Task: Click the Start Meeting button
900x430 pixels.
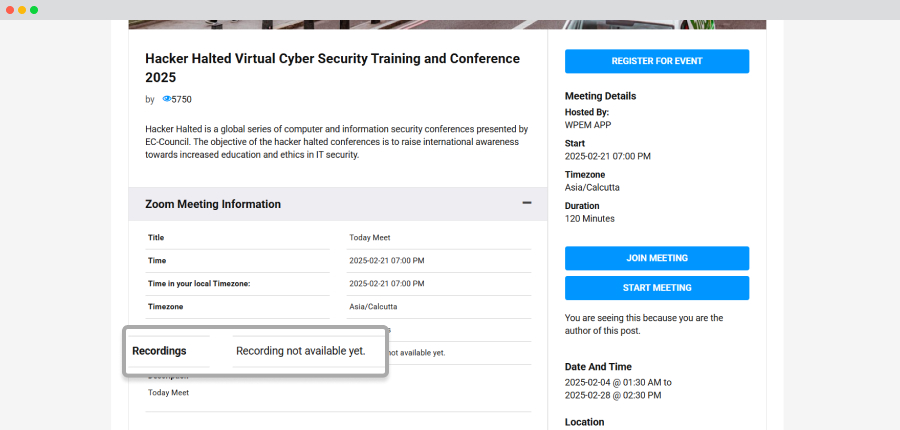Action: click(x=657, y=288)
